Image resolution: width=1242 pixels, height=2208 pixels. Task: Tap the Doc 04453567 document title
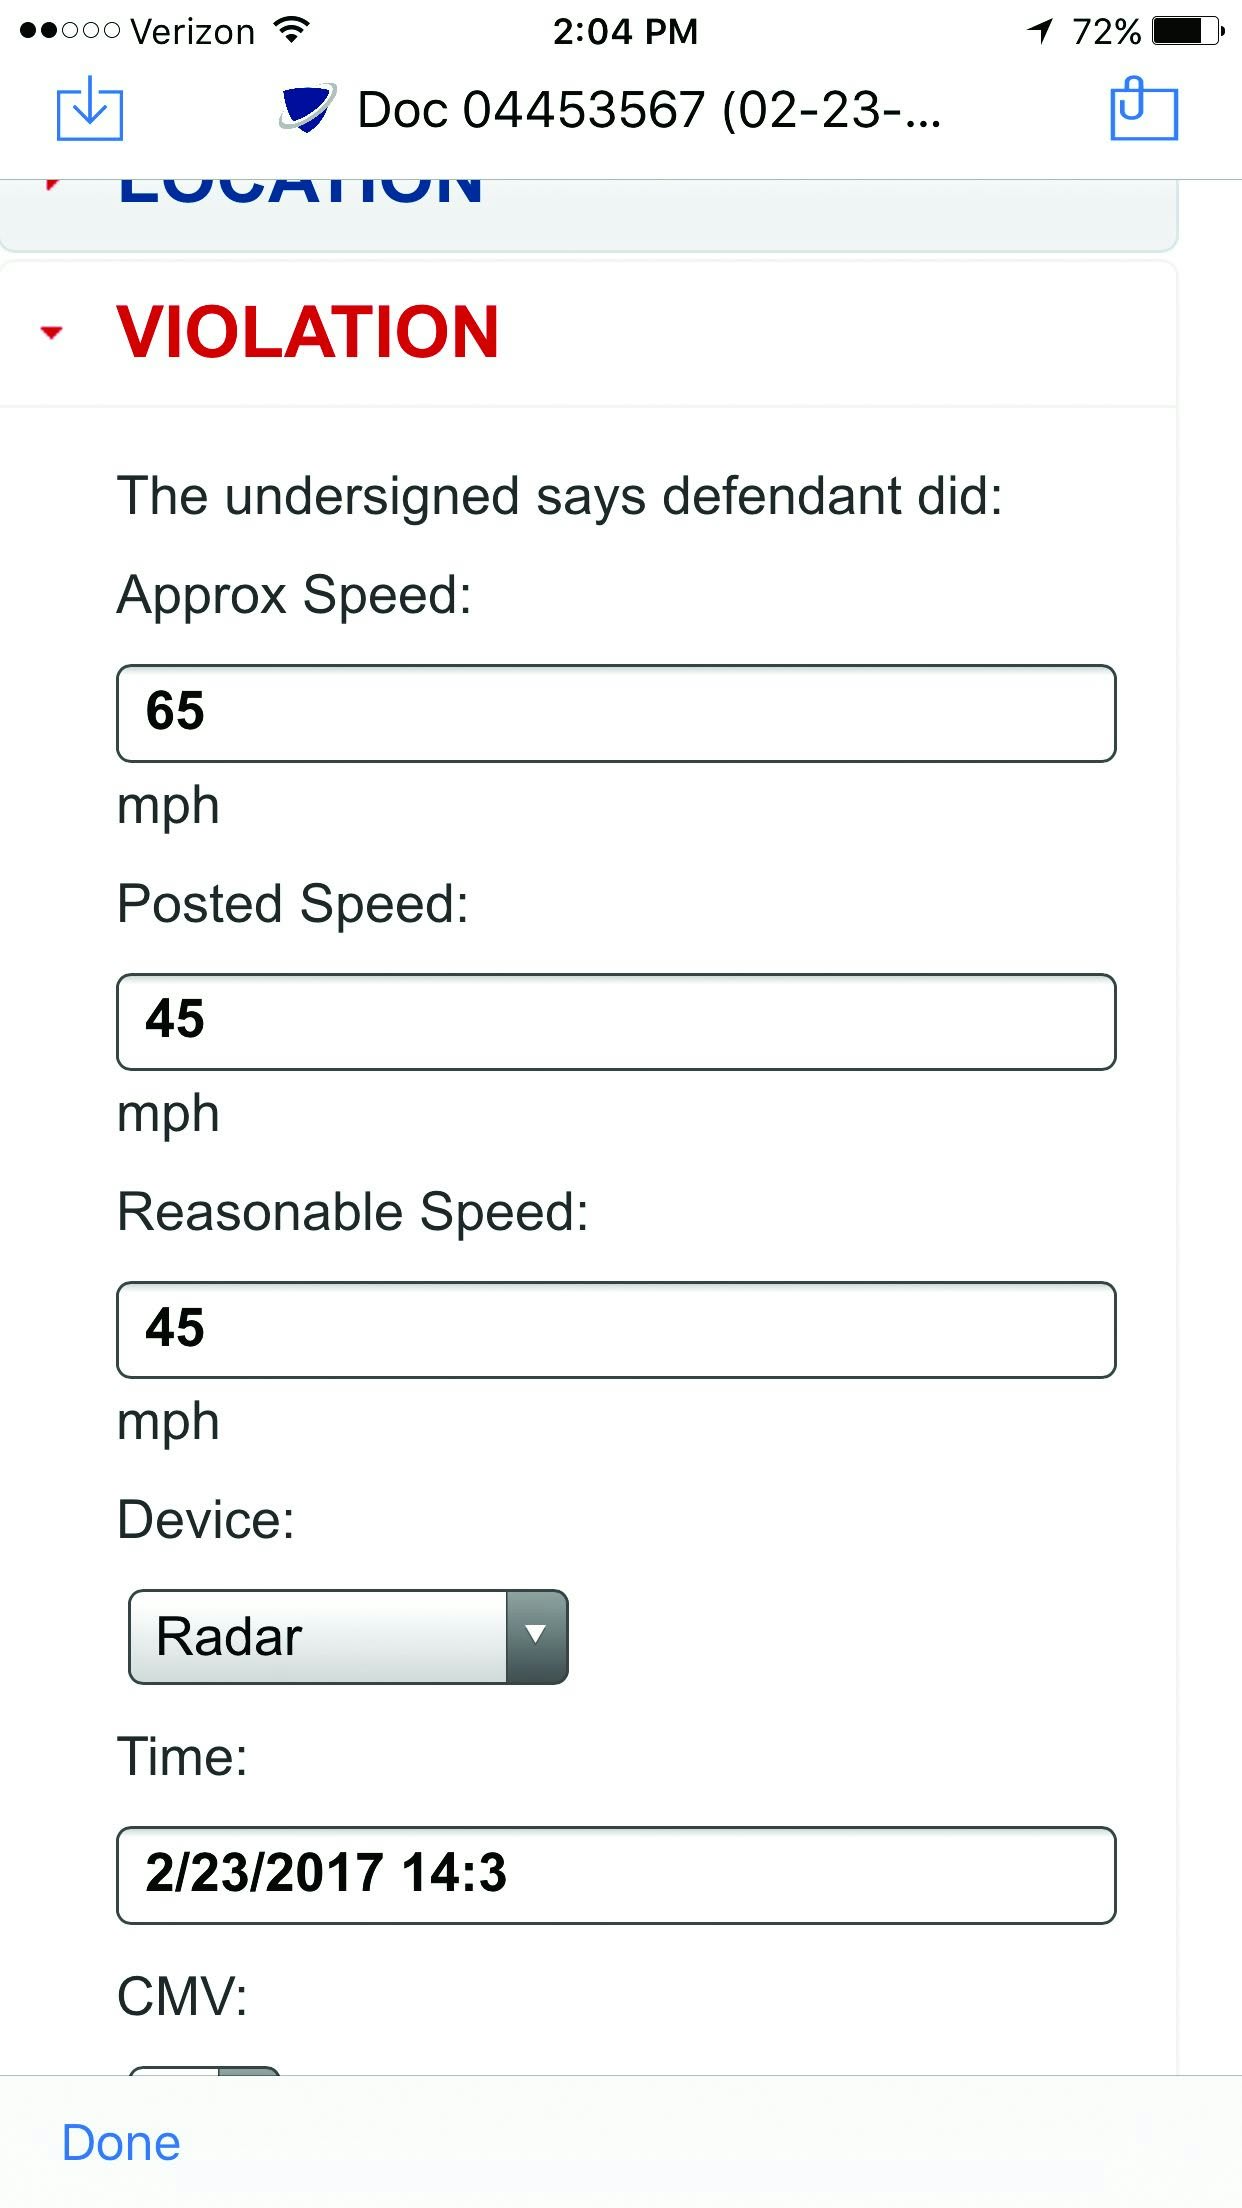point(648,110)
